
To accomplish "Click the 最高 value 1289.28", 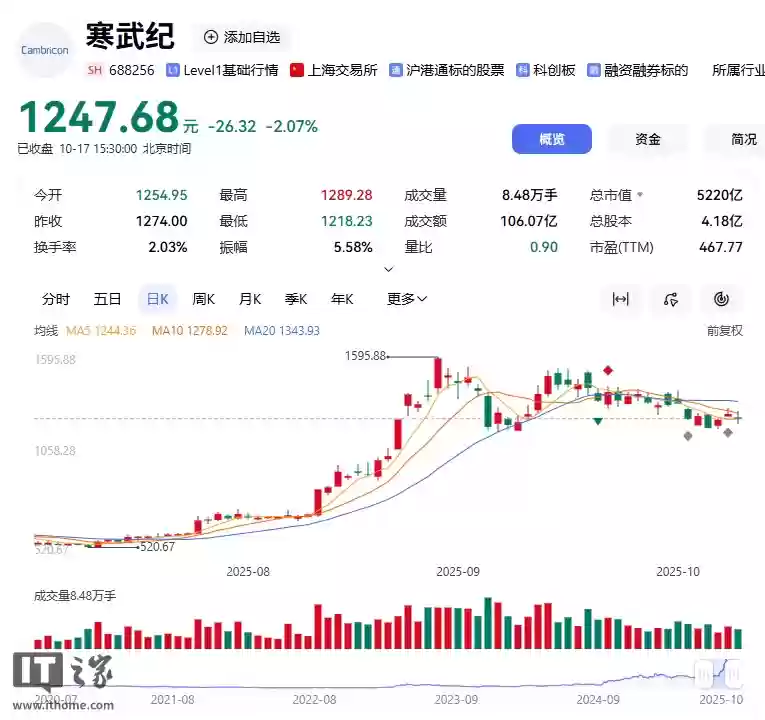I will click(346, 195).
